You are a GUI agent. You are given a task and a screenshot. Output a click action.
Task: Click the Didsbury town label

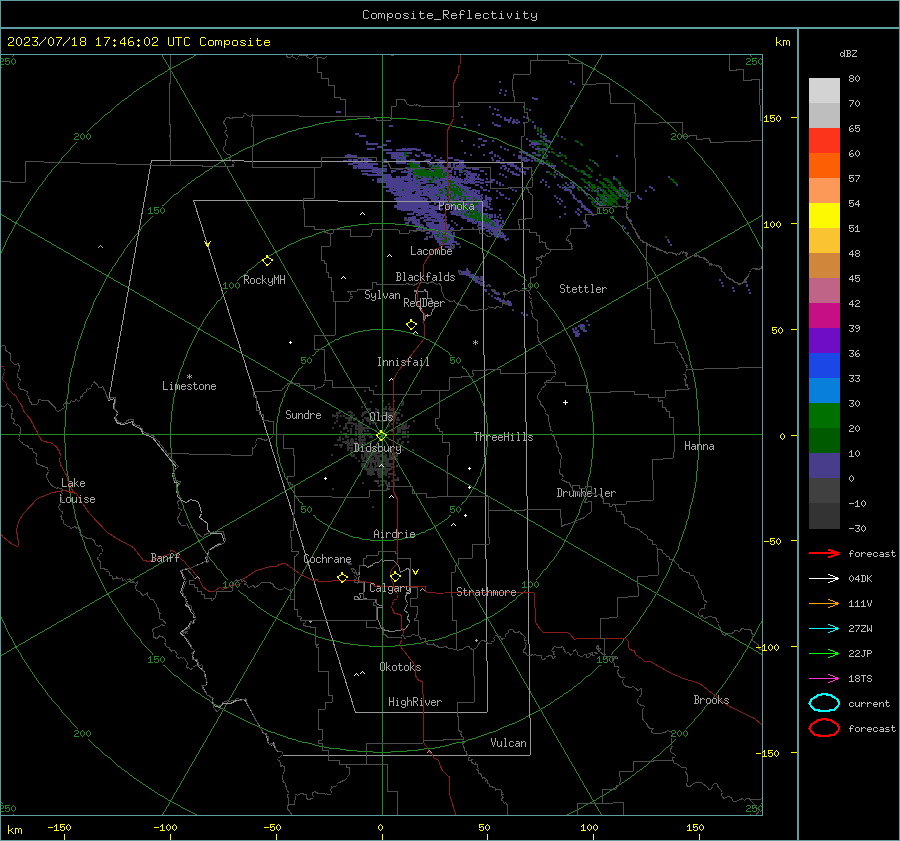[x=377, y=448]
